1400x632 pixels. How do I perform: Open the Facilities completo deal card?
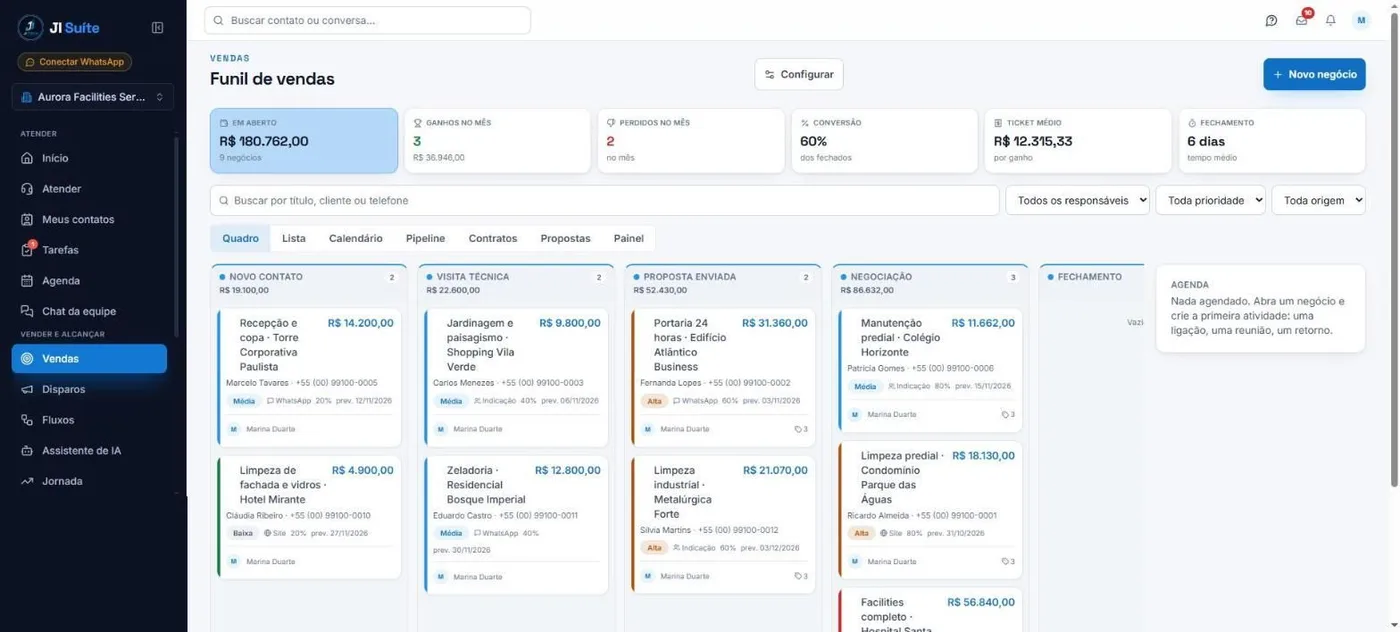(x=931, y=610)
